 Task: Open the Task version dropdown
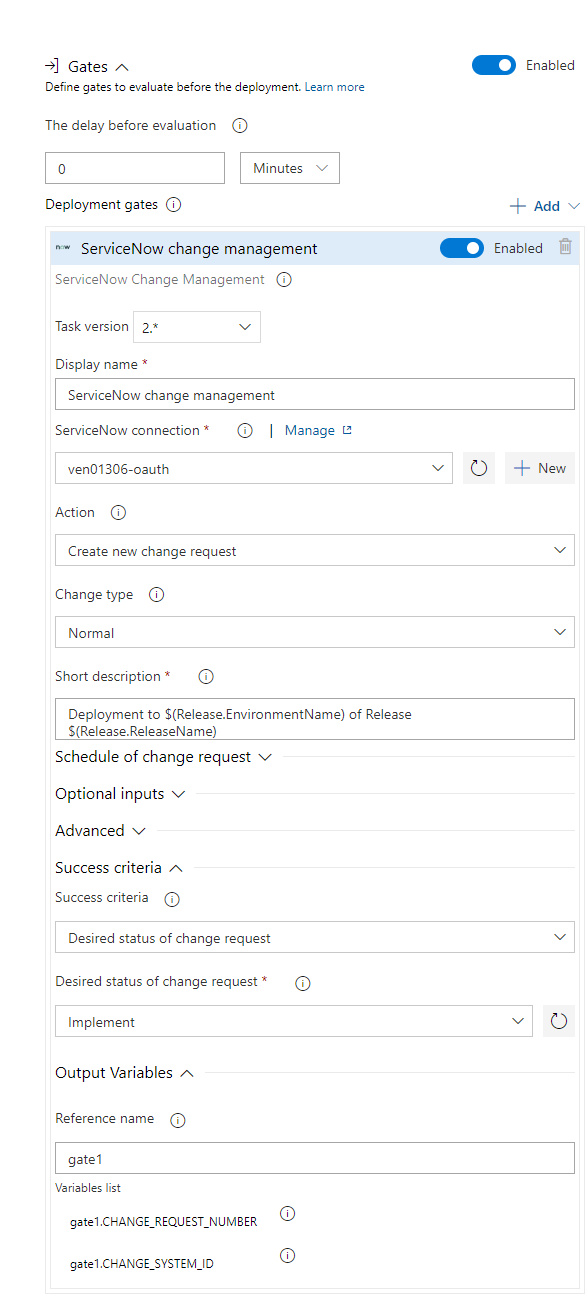click(x=197, y=327)
